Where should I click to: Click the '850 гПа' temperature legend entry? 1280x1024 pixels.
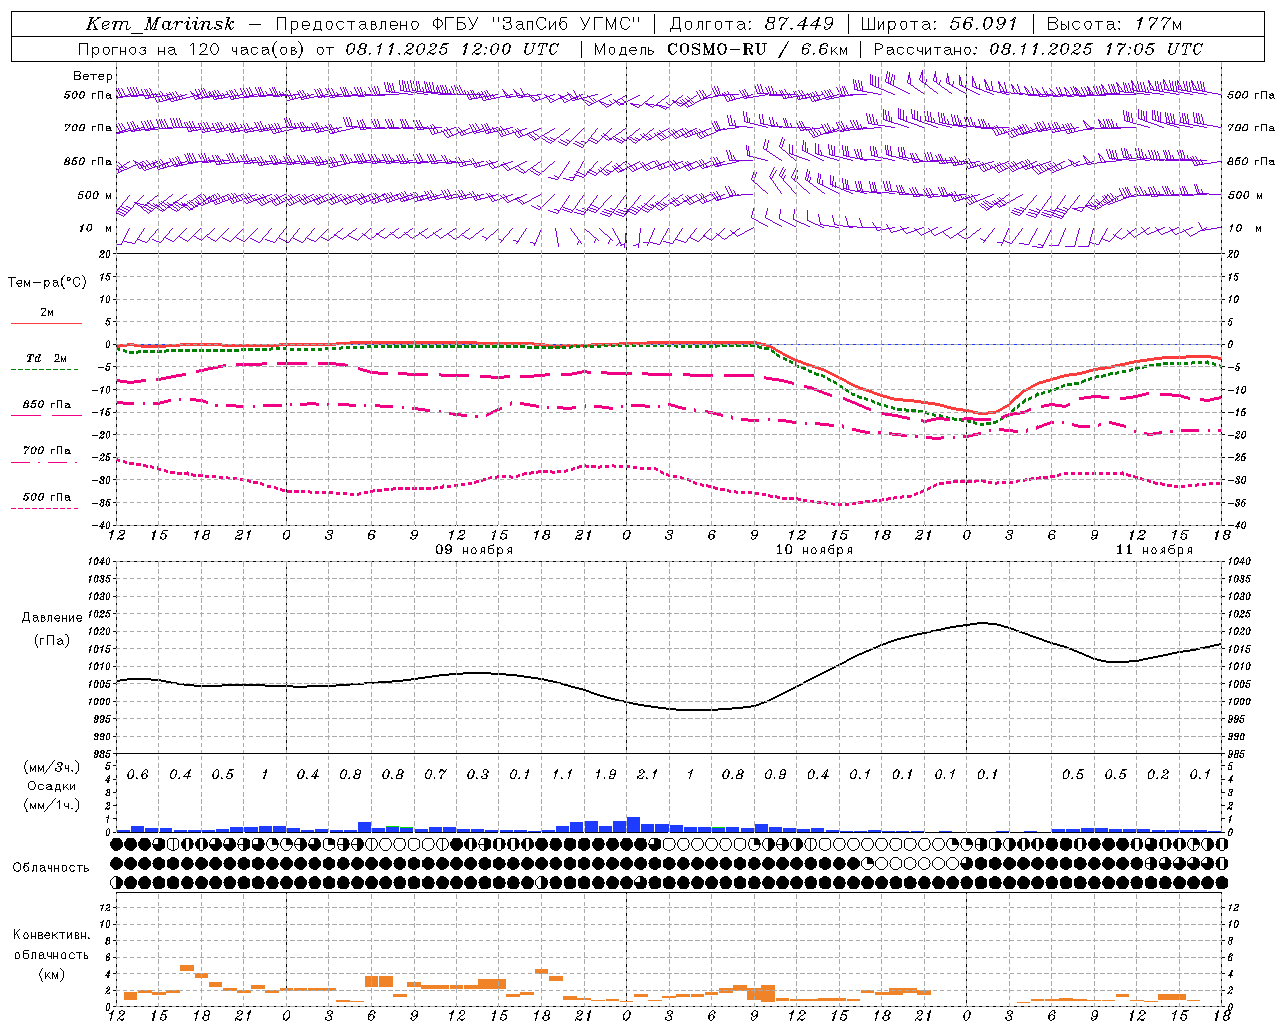pyautogui.click(x=47, y=405)
